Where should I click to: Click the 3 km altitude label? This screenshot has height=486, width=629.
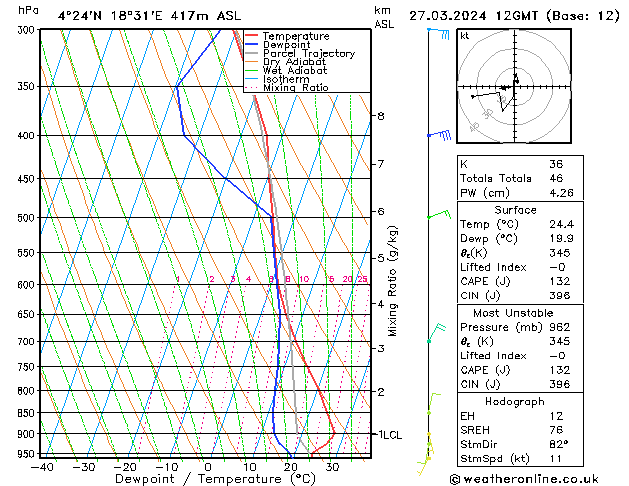(x=381, y=348)
